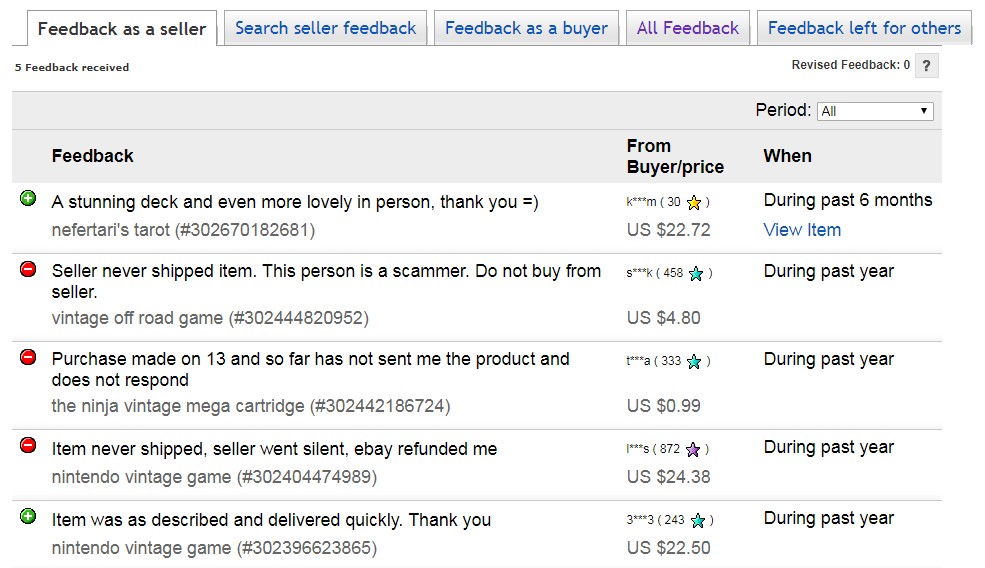Open the Period dropdown set to All
985x568 pixels.
pyautogui.click(x=875, y=111)
